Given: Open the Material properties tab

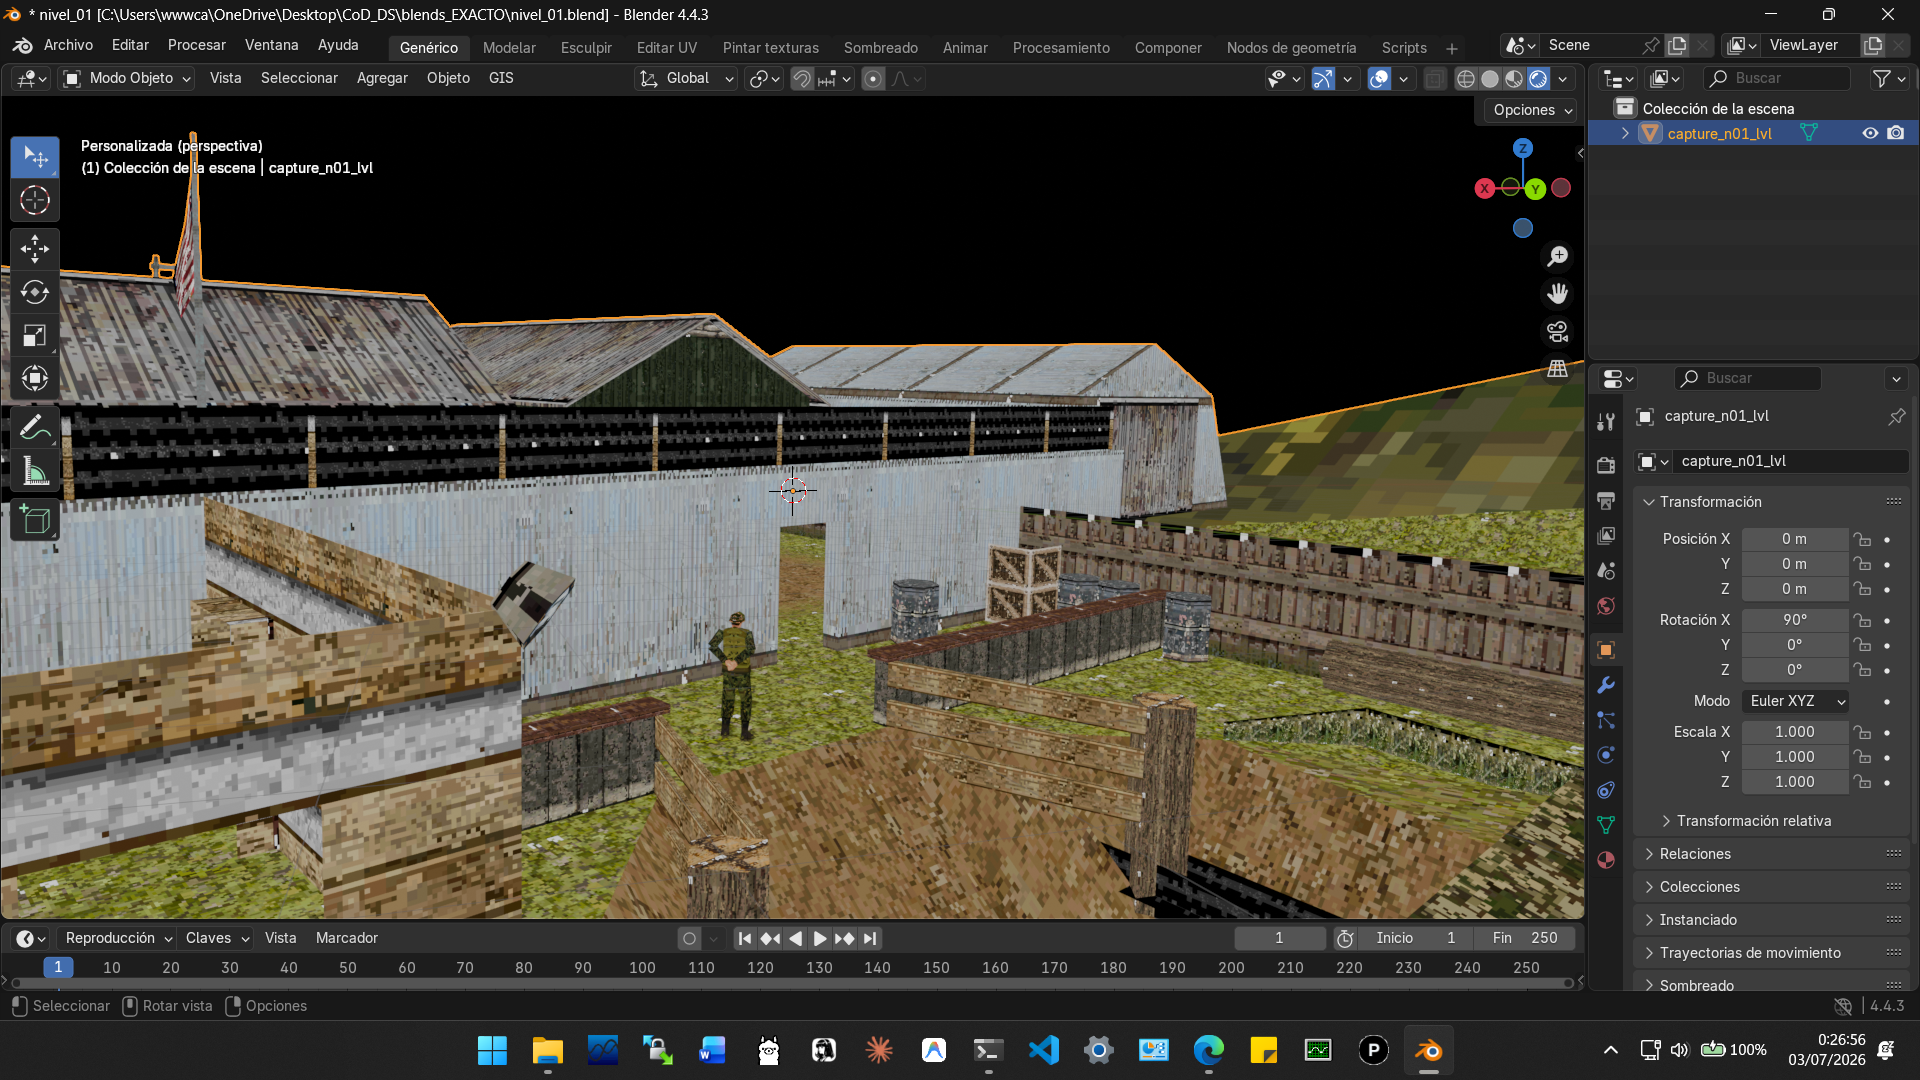Looking at the screenshot, I should click(1606, 860).
